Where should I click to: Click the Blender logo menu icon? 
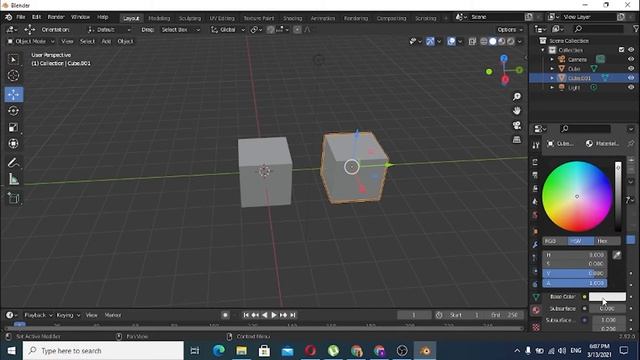(8, 17)
